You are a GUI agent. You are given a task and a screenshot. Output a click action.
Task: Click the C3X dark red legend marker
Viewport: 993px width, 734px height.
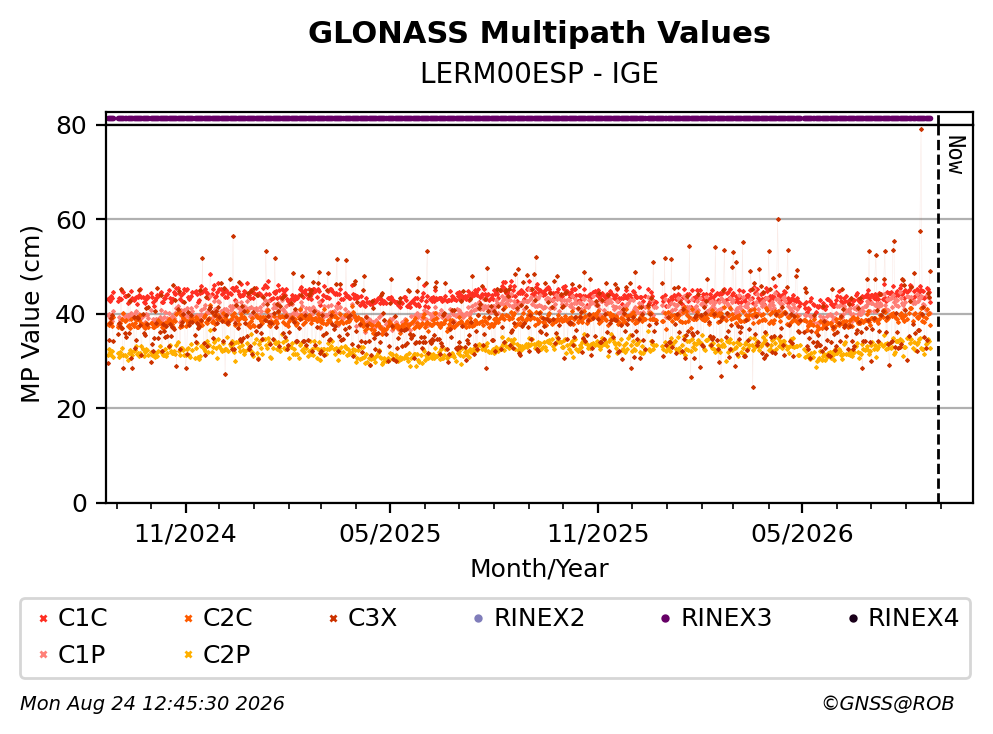333,619
